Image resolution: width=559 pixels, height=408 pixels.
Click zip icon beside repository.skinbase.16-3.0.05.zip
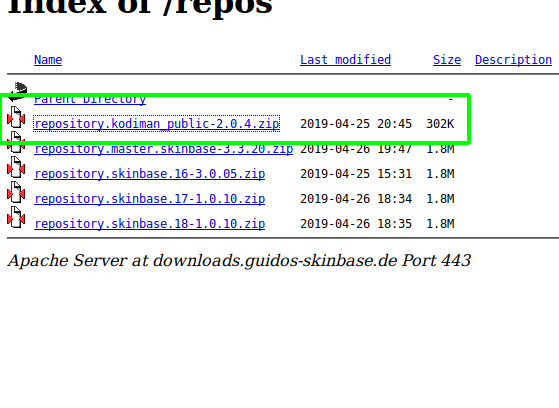16,167
